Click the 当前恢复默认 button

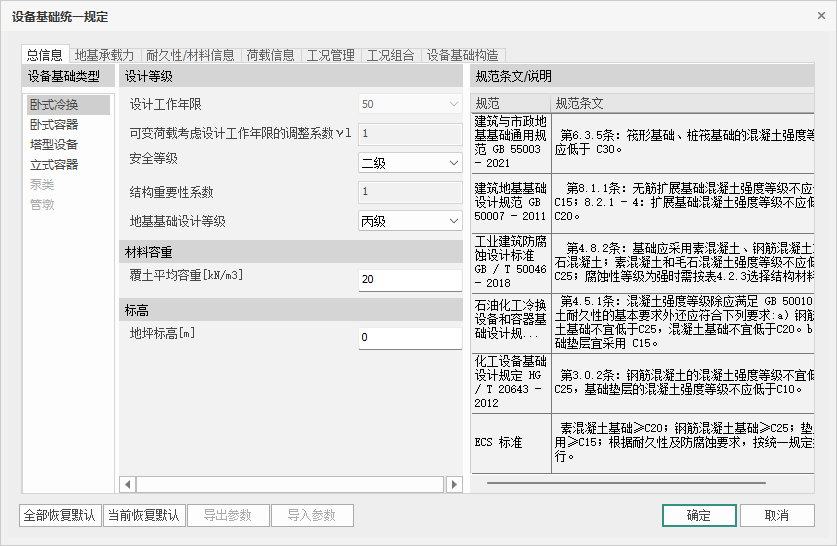click(x=144, y=516)
